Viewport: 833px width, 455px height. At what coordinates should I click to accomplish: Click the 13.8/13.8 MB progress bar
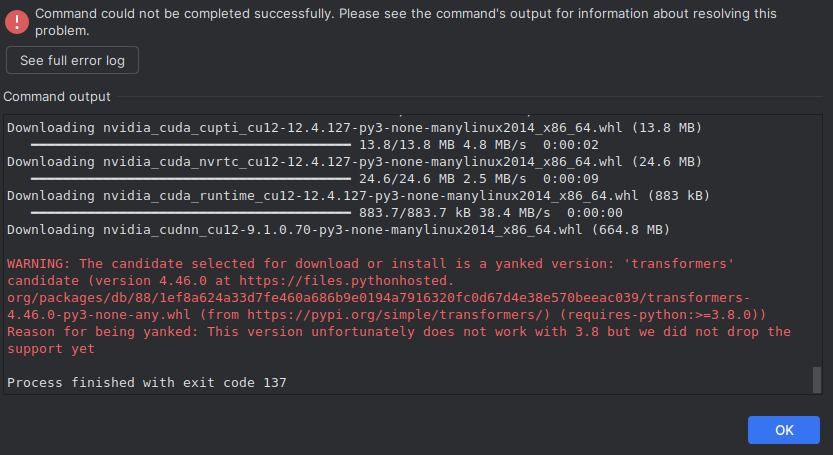coord(190,145)
